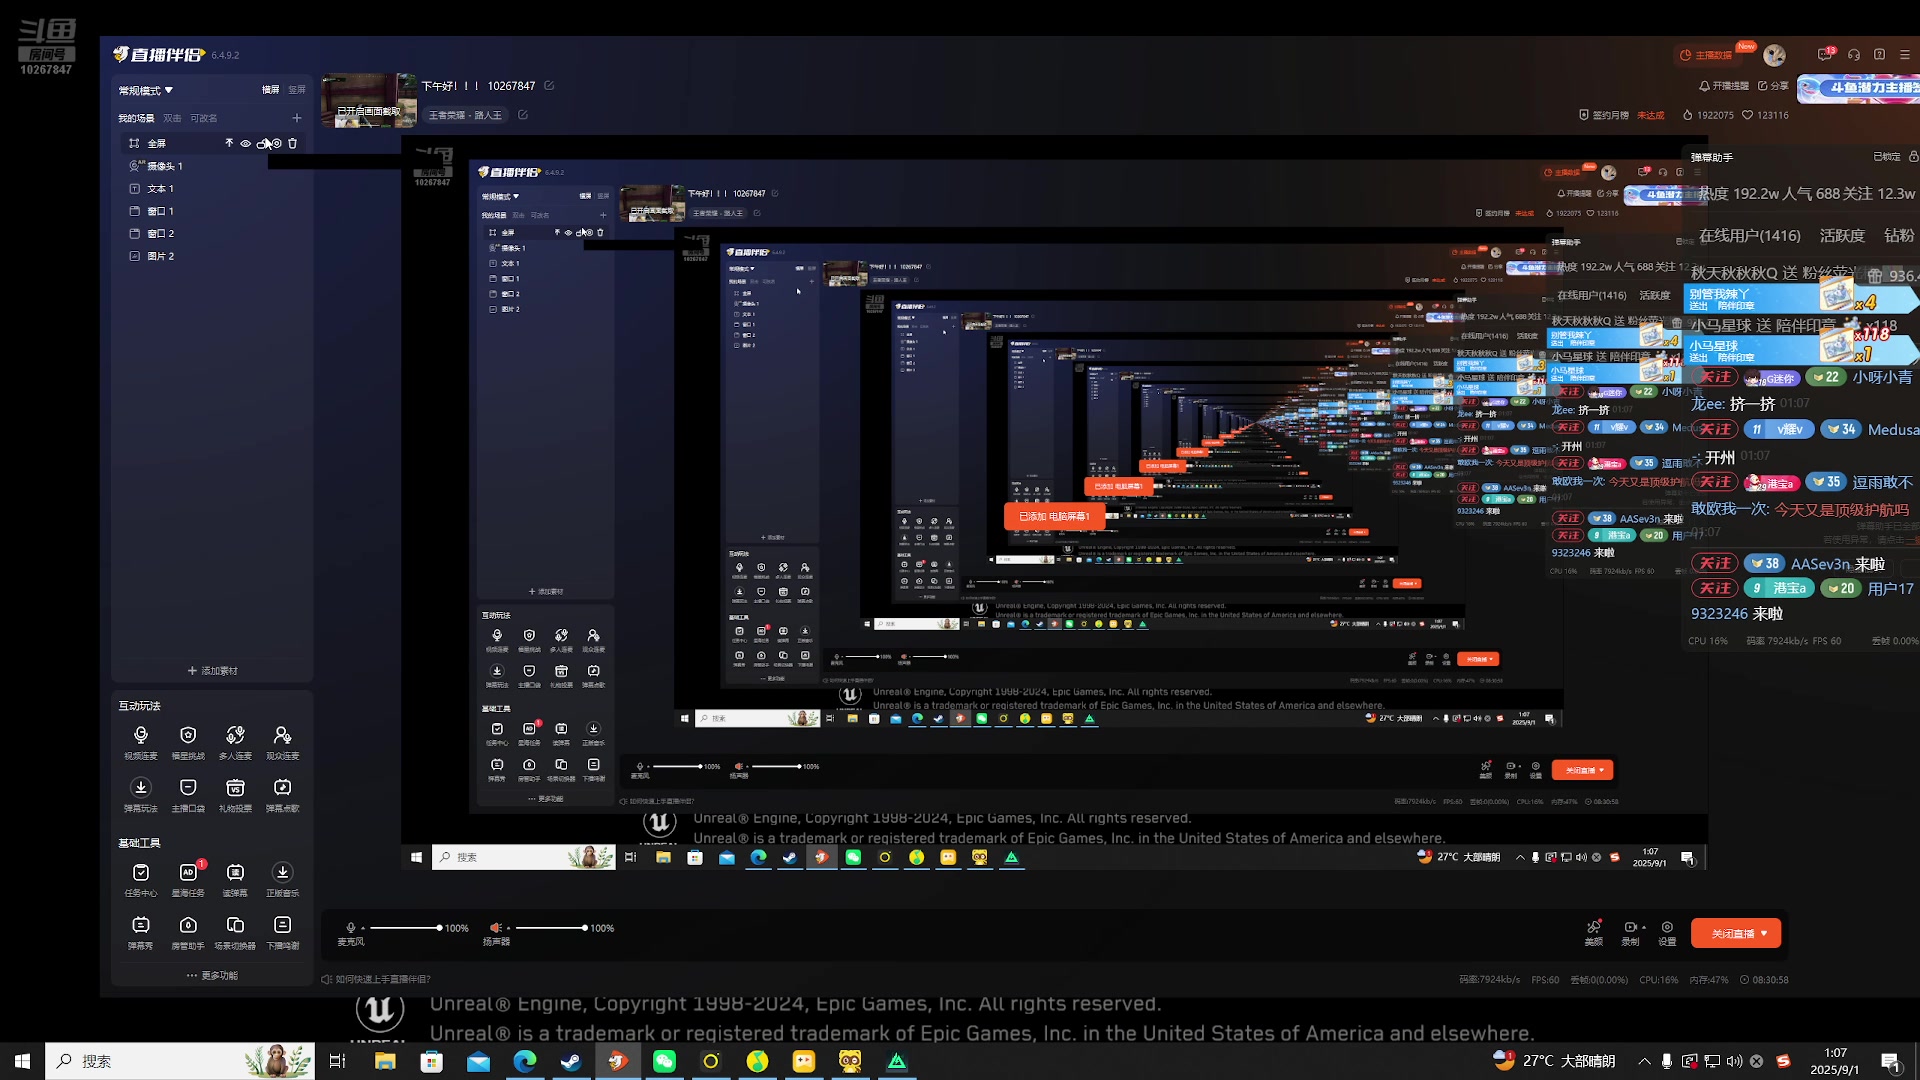Open the 场景切换器 scene switcher

[x=235, y=932]
